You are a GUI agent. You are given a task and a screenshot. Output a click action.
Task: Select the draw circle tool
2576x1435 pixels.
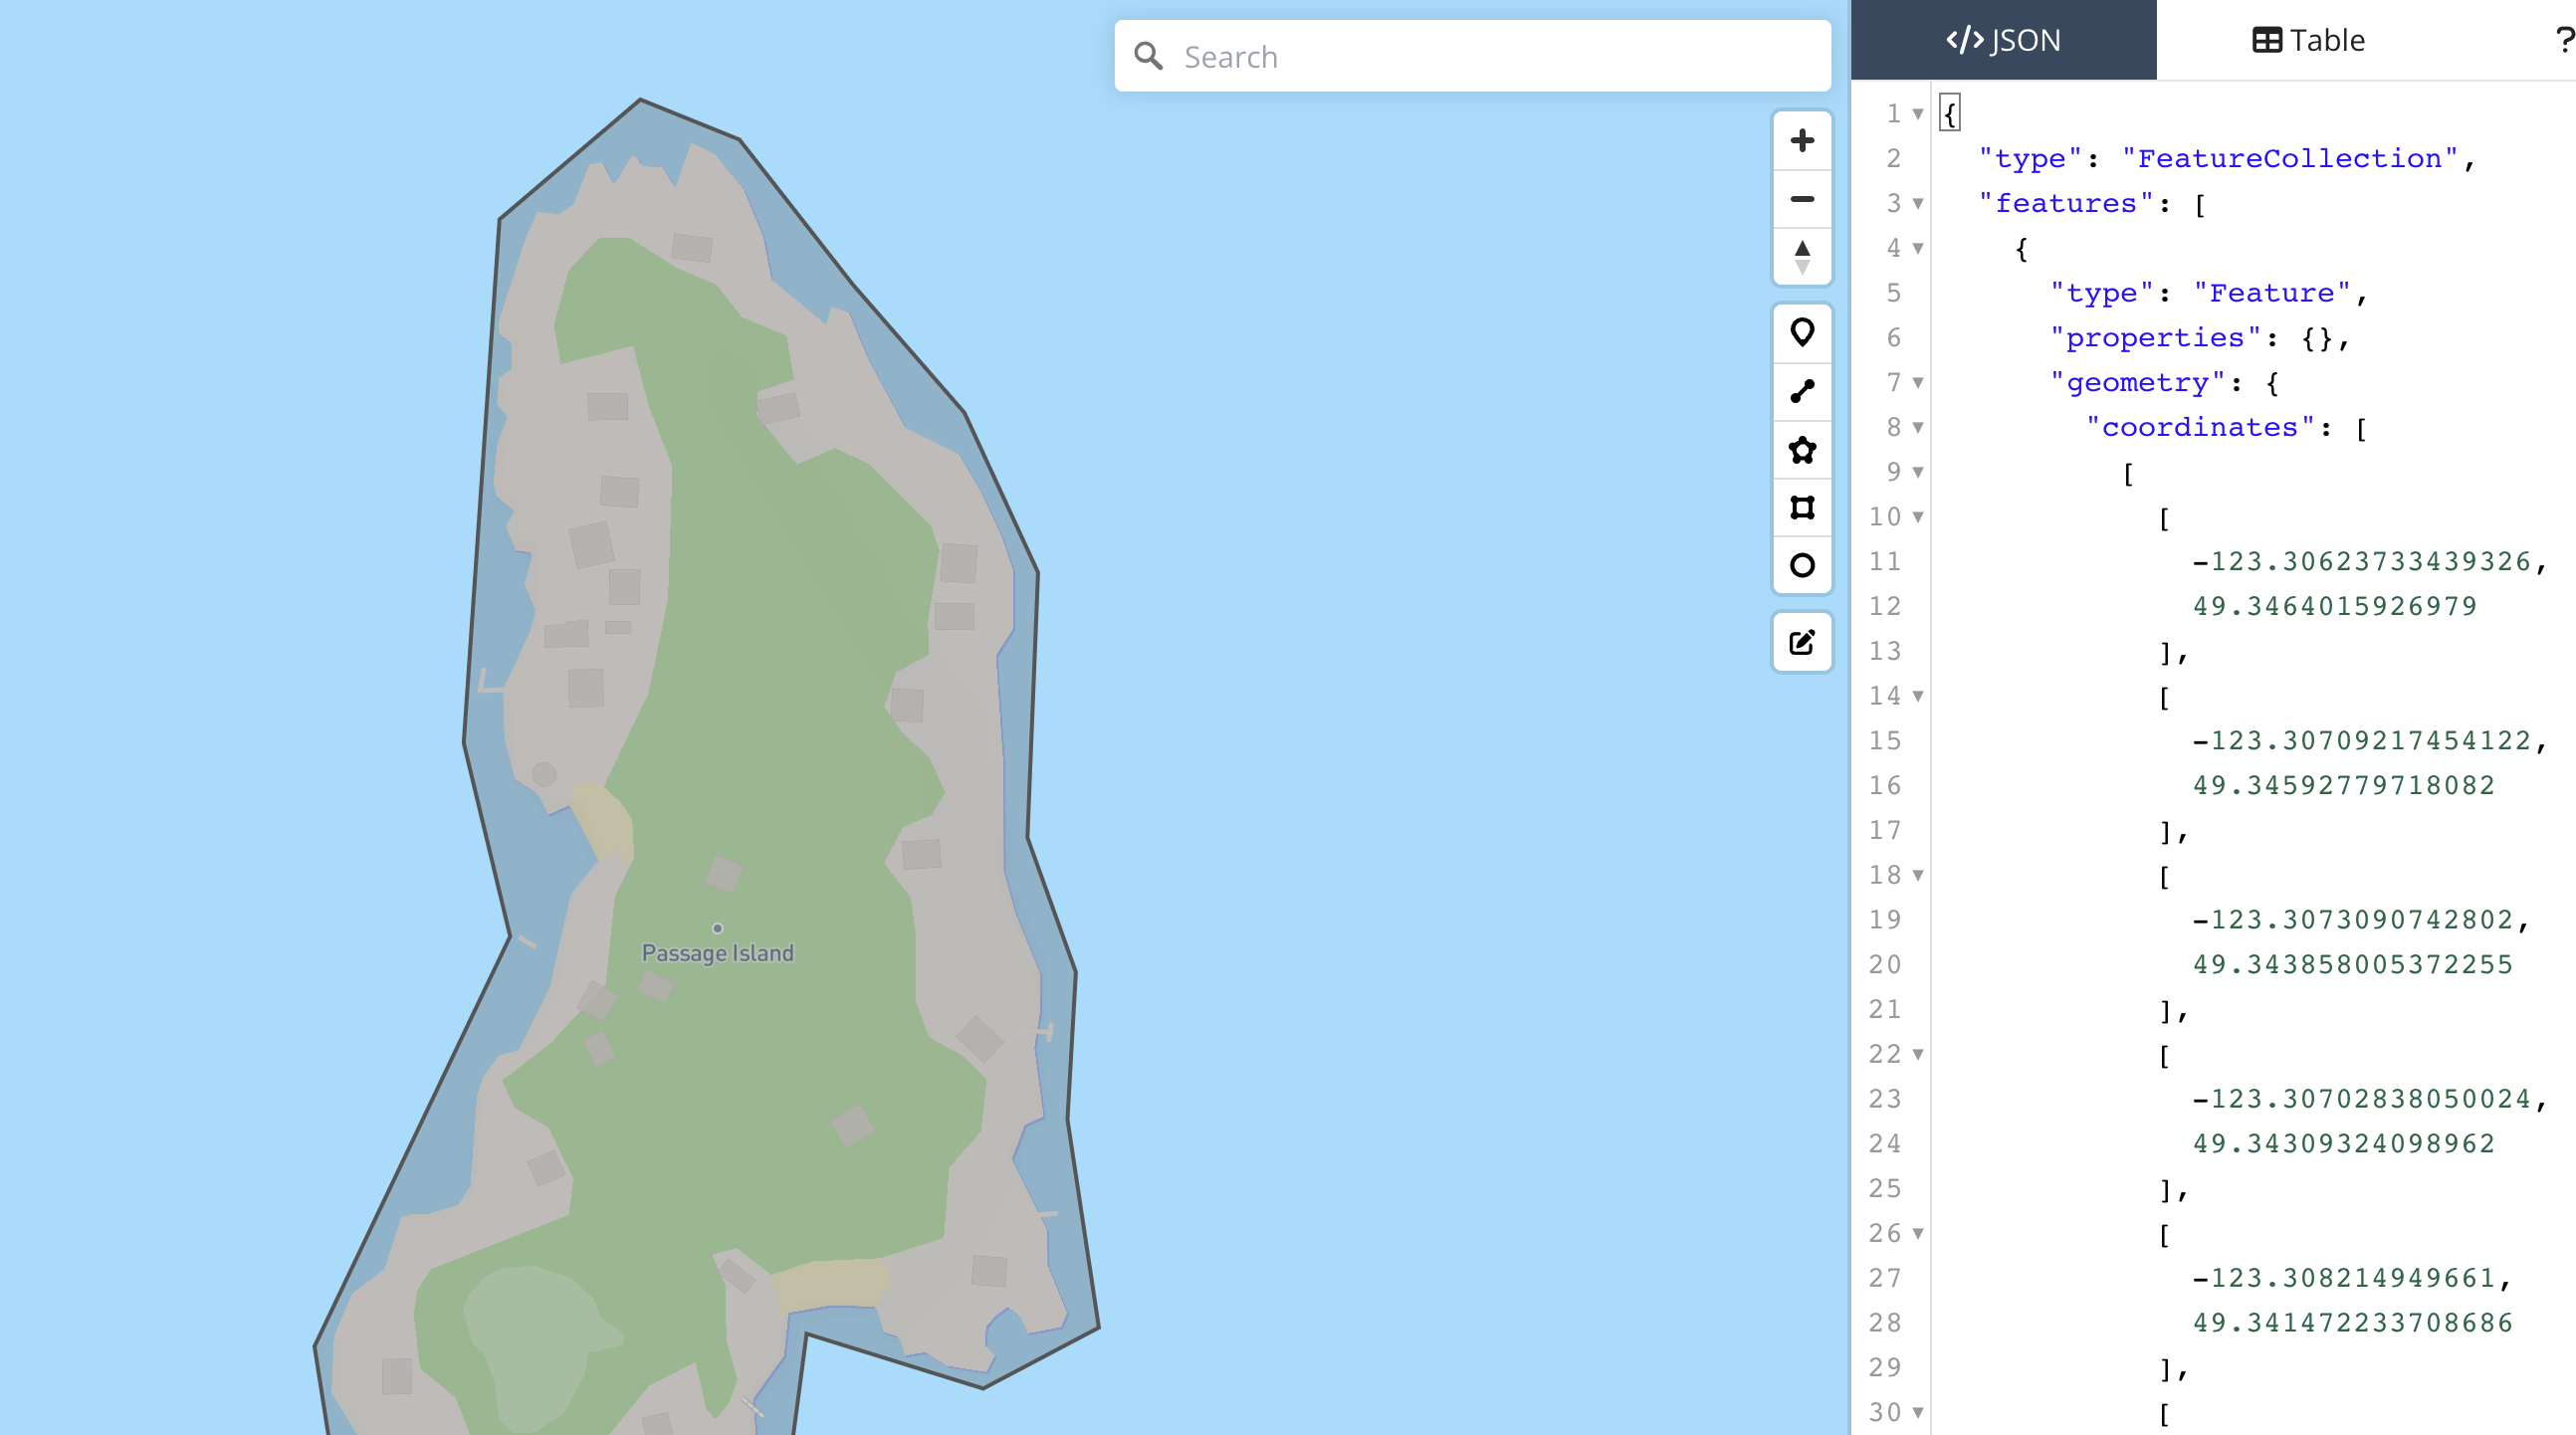click(x=1802, y=566)
